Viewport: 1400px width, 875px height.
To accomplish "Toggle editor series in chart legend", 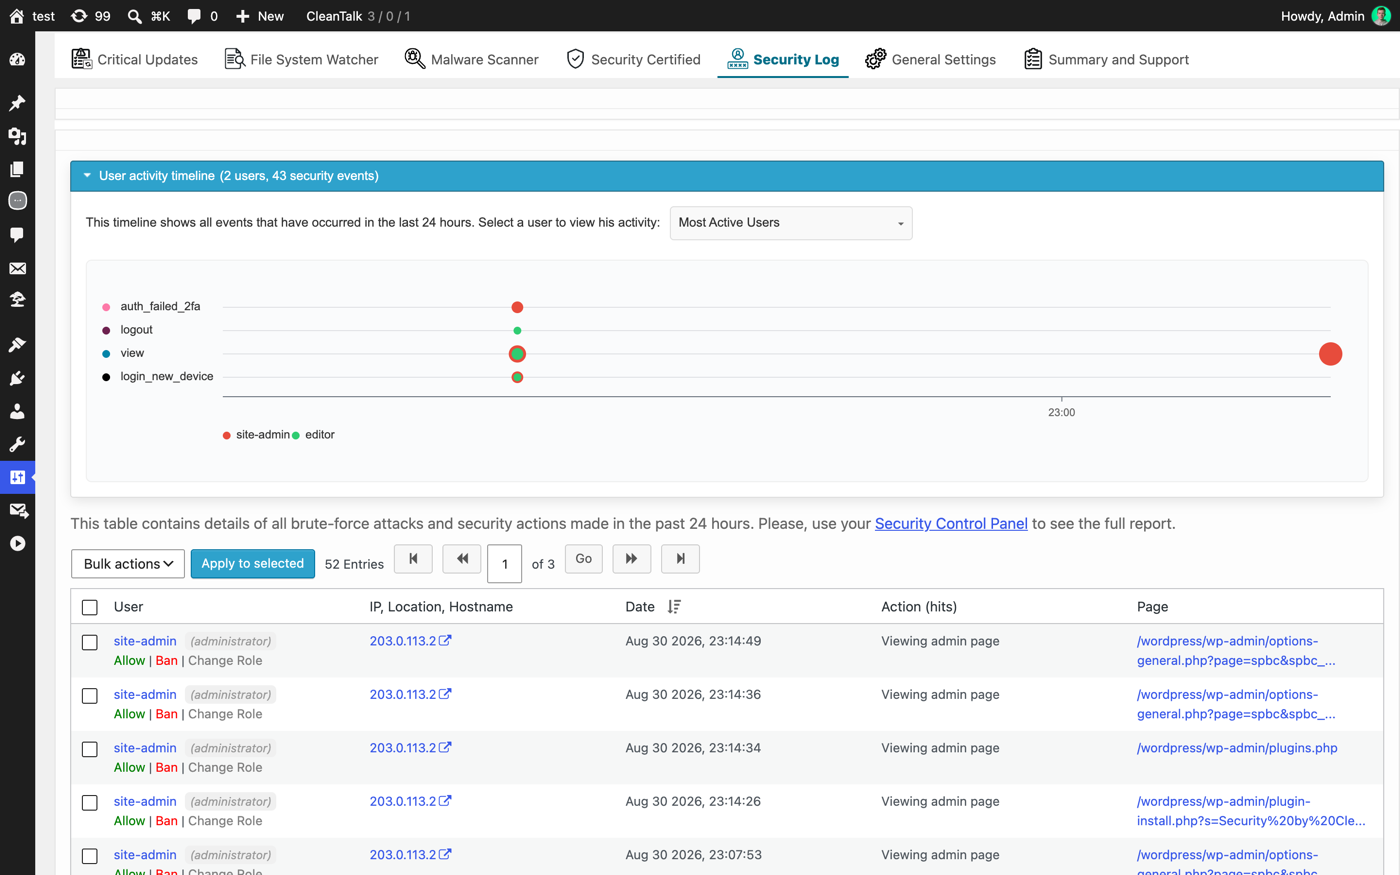I will (313, 435).
